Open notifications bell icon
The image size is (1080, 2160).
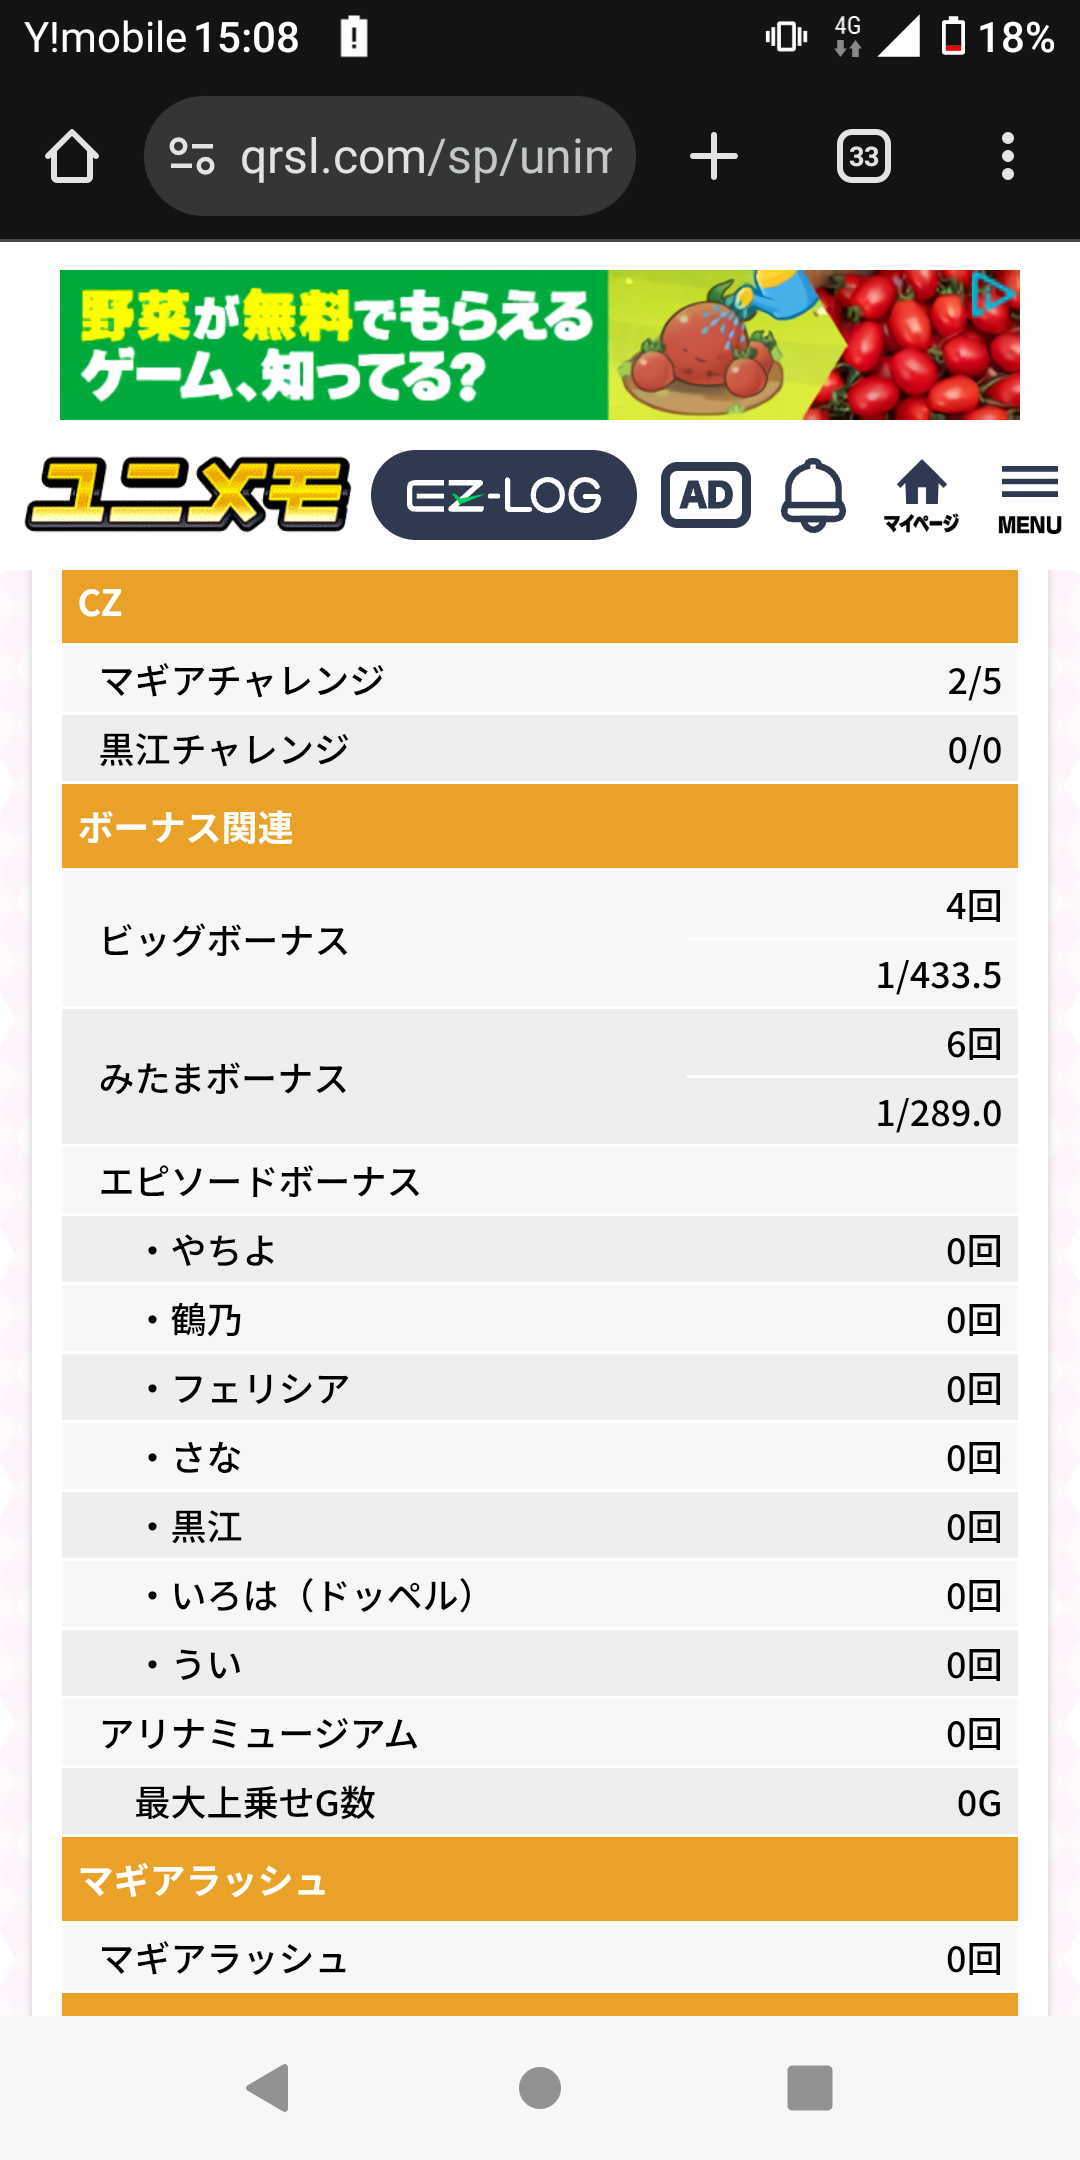click(813, 495)
